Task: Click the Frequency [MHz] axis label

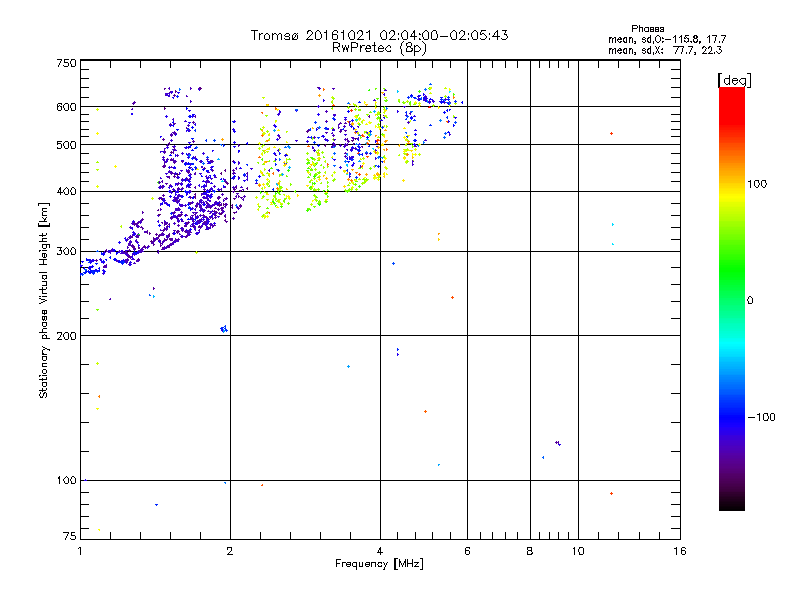Action: tap(379, 566)
